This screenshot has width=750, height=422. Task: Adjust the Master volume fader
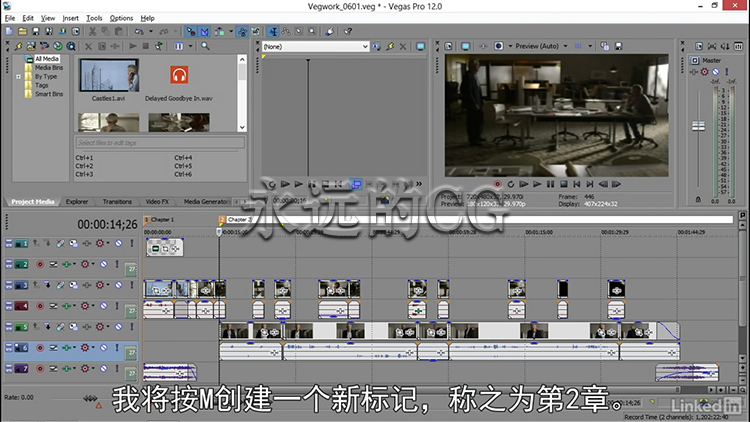pyautogui.click(x=698, y=126)
